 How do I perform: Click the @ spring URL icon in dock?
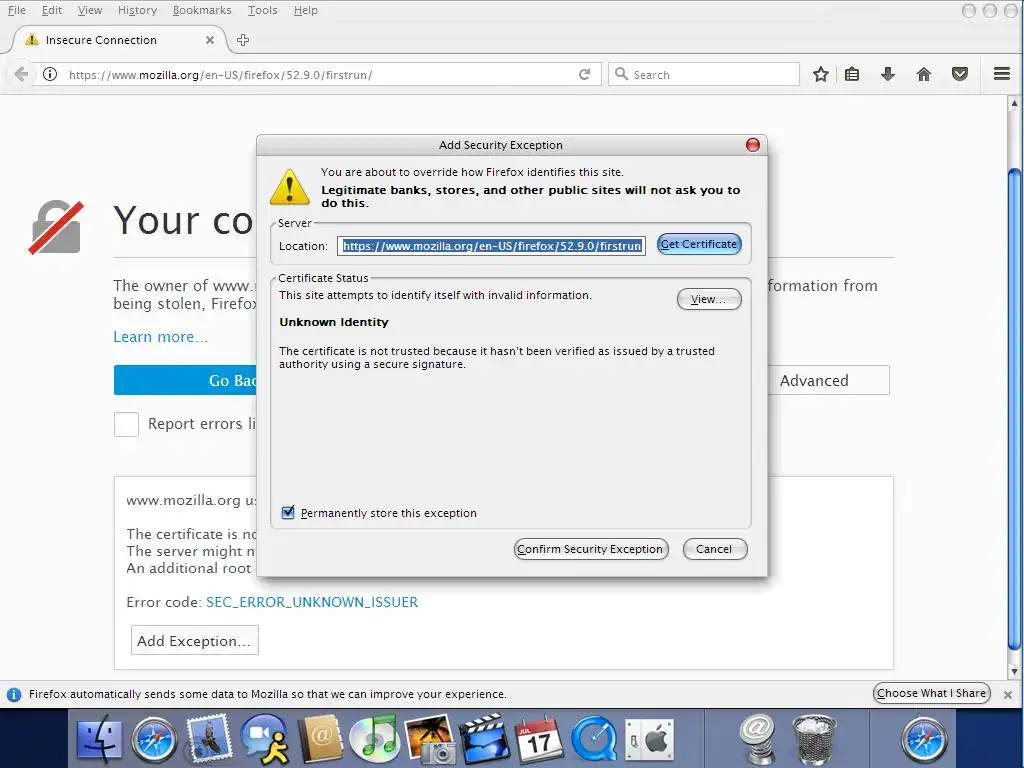758,739
